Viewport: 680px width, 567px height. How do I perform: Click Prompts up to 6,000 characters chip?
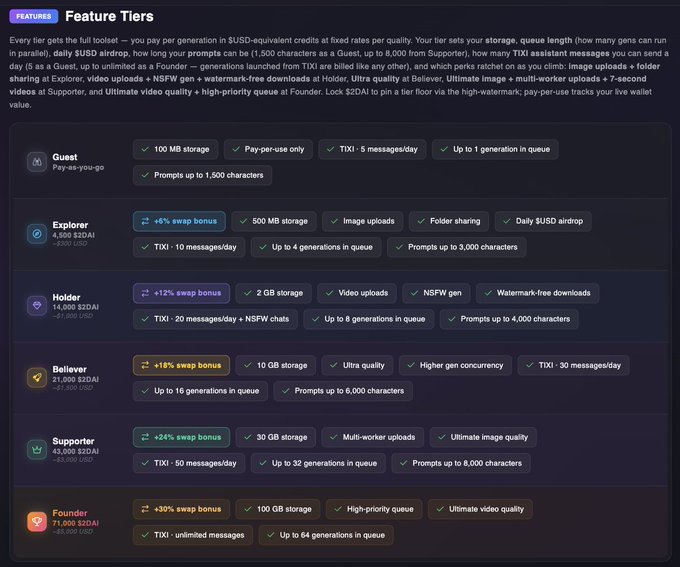343,391
